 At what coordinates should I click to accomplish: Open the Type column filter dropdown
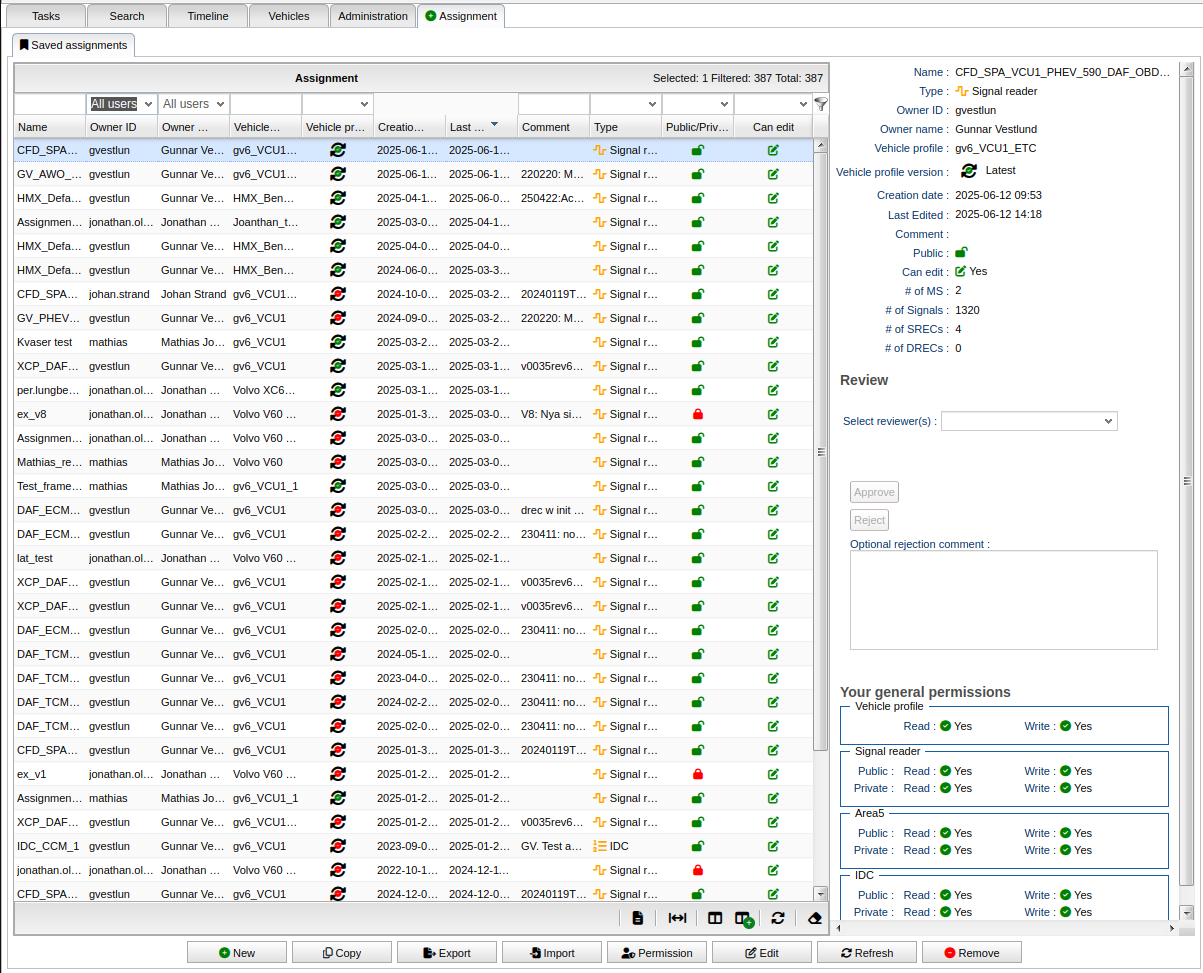pyautogui.click(x=625, y=104)
